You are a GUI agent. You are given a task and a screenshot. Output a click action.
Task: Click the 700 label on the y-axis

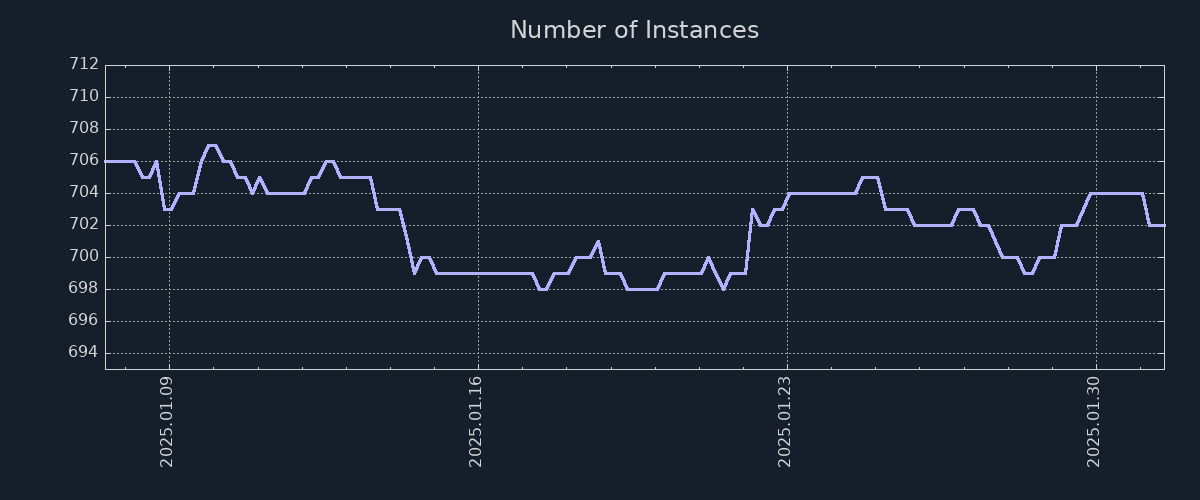pos(84,257)
